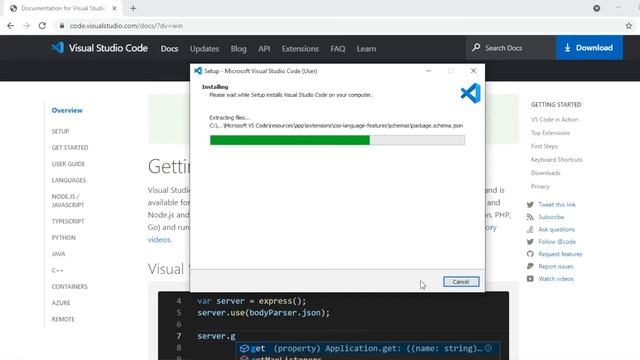Close the Setup dialog with X
The width and height of the screenshot is (640, 360).
473,71
